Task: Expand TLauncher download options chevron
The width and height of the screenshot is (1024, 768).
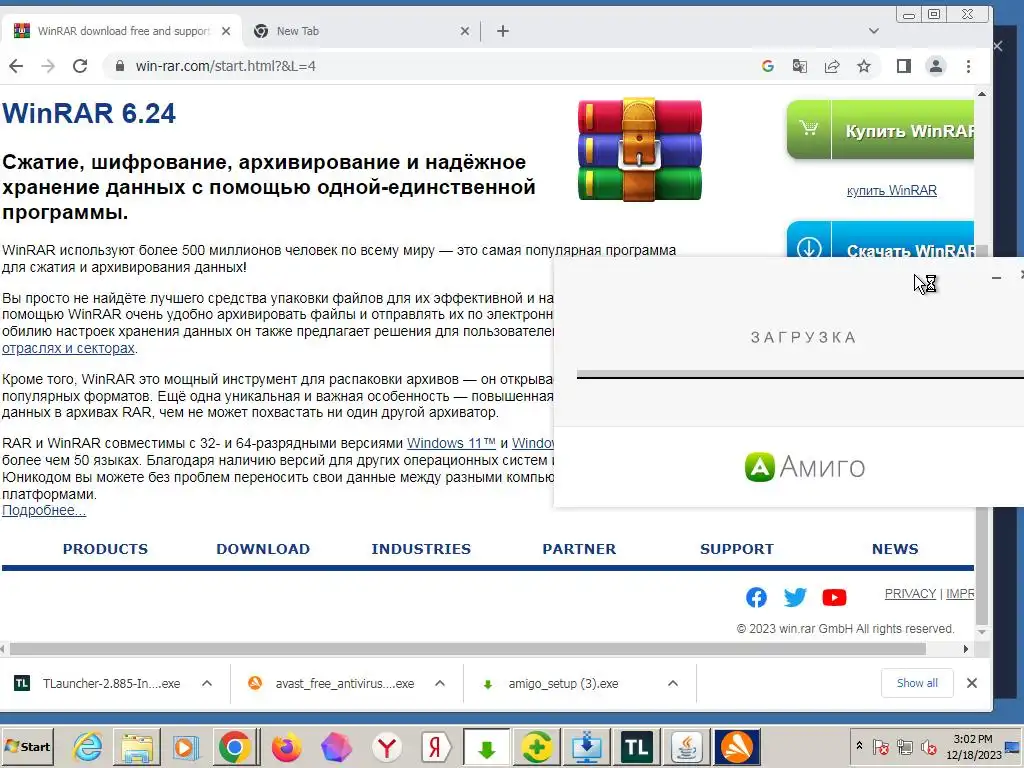Action: coord(207,683)
